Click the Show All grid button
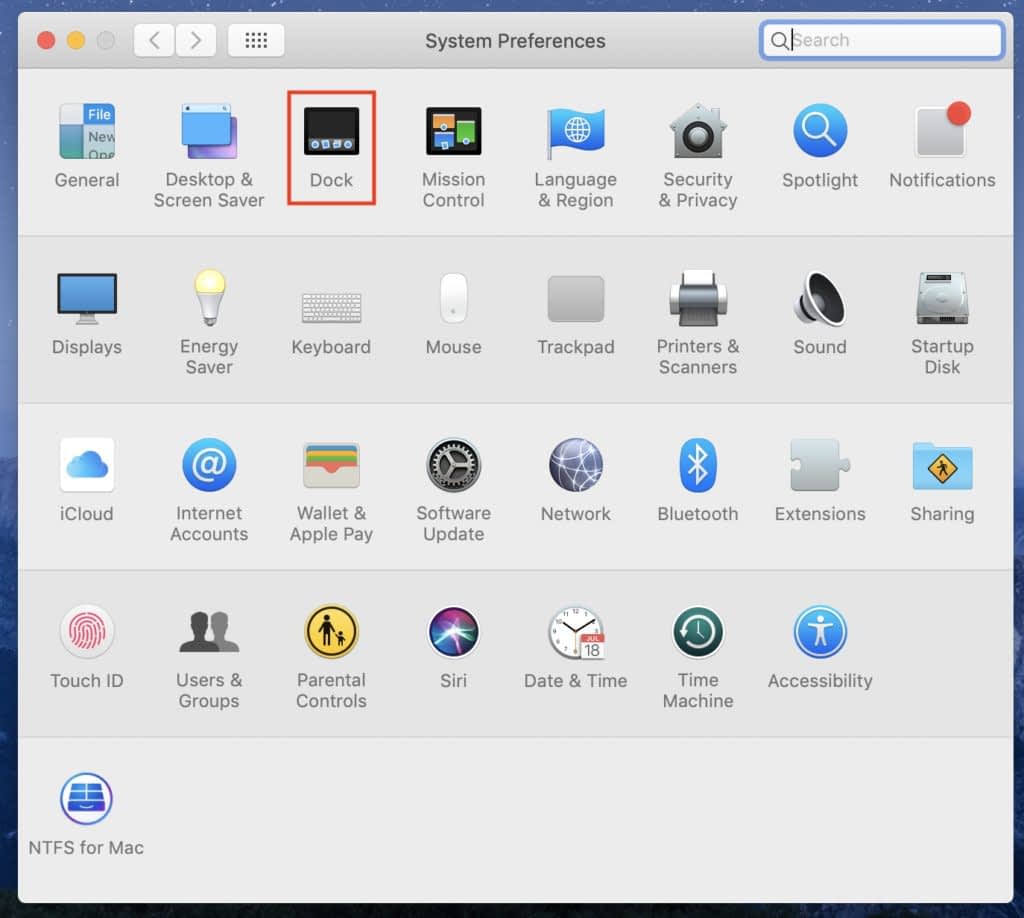This screenshot has width=1024, height=918. (256, 40)
